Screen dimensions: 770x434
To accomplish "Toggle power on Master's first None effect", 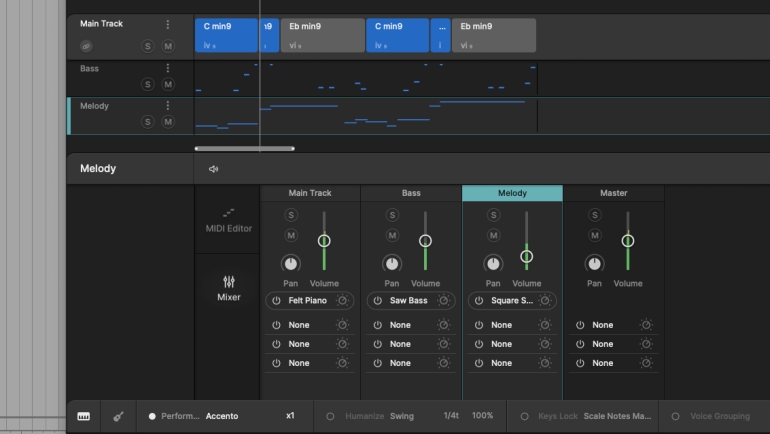I will [580, 325].
